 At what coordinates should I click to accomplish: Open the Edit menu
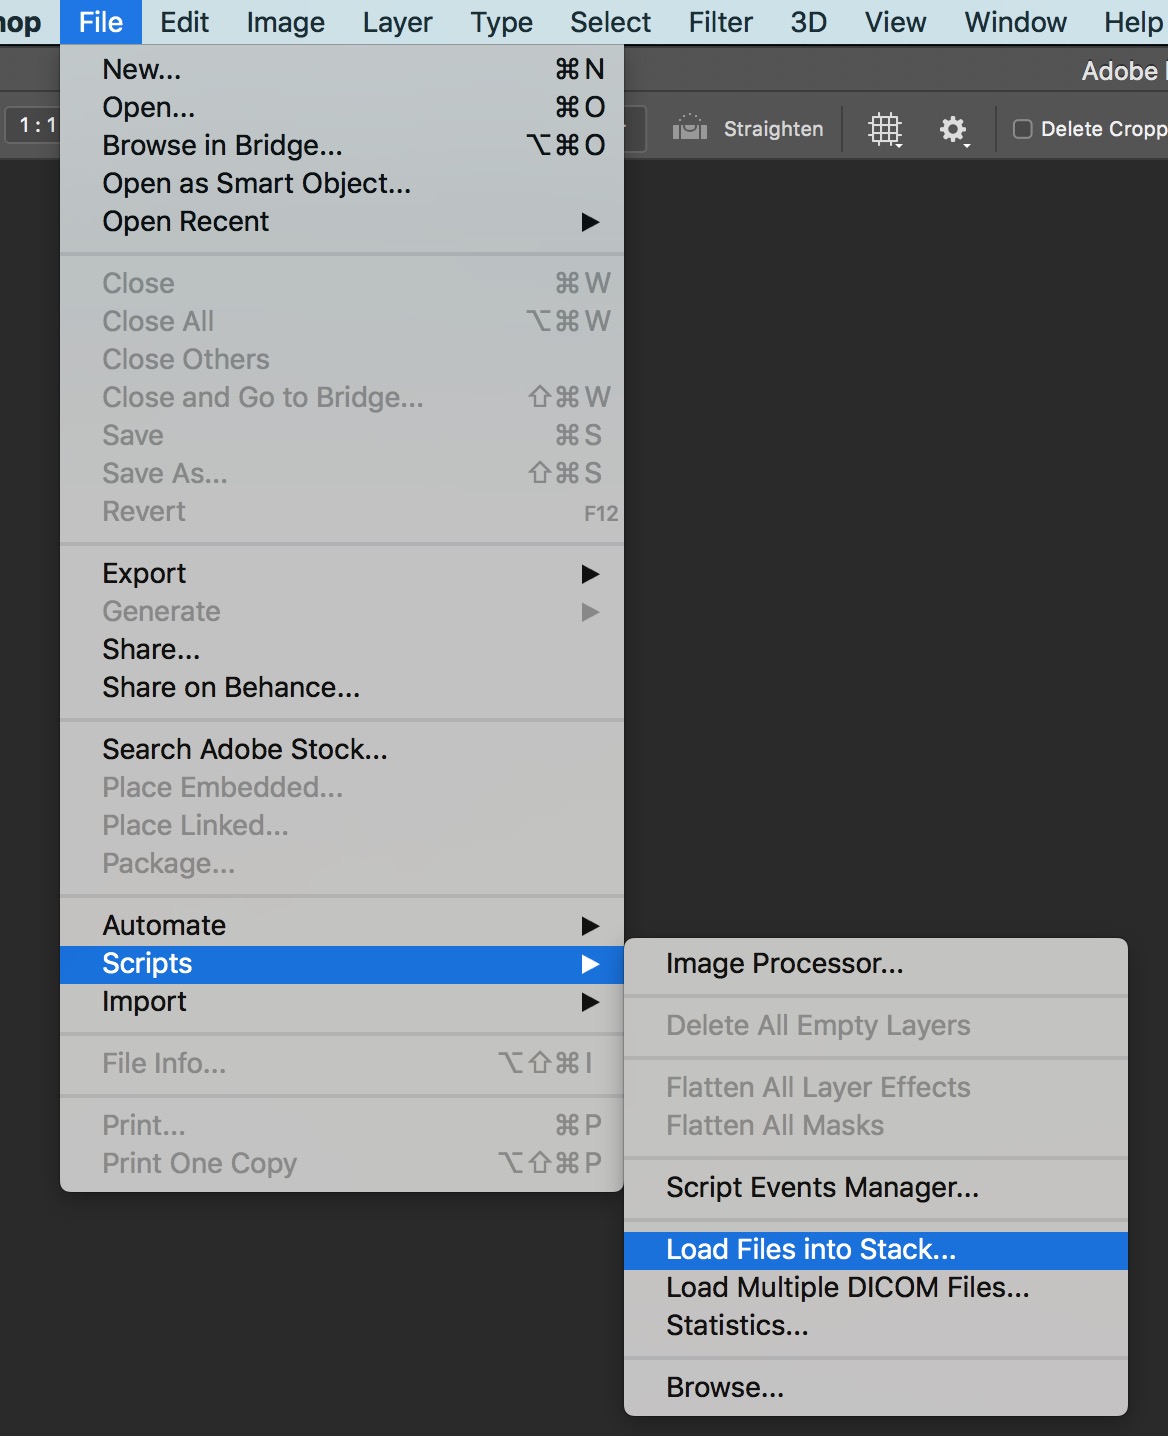pos(184,21)
